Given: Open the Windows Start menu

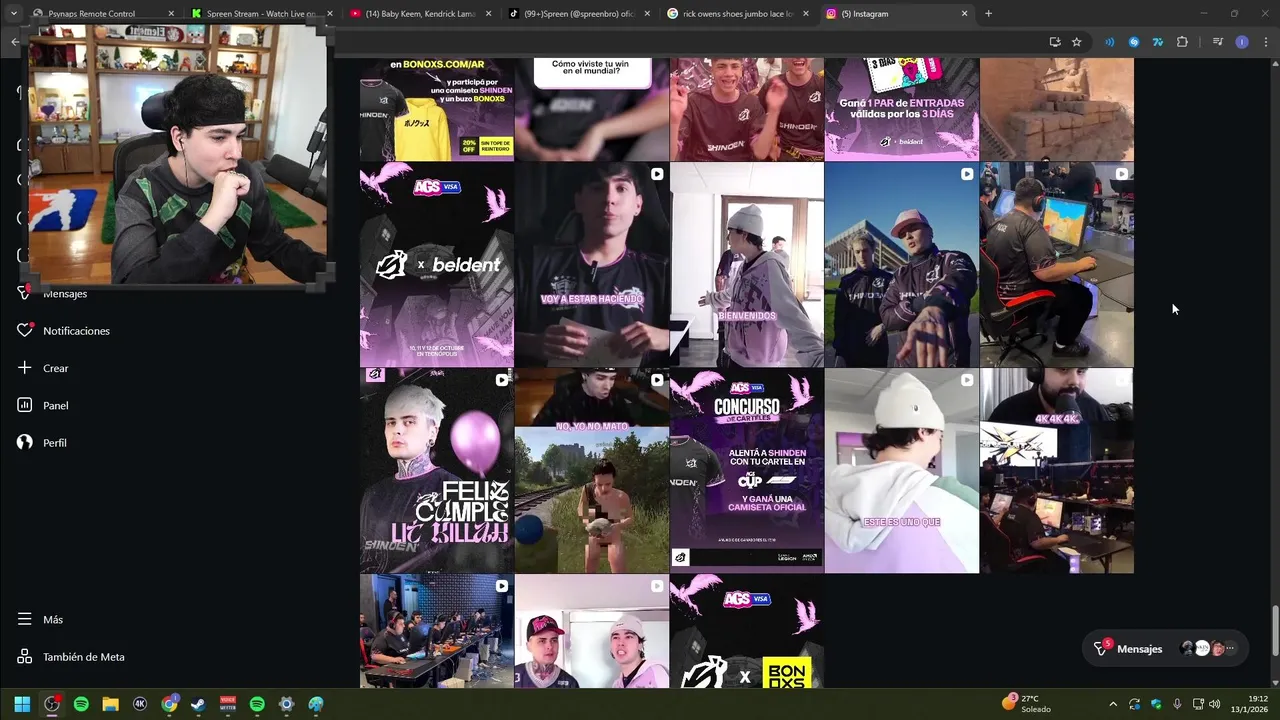Looking at the screenshot, I should [22, 704].
